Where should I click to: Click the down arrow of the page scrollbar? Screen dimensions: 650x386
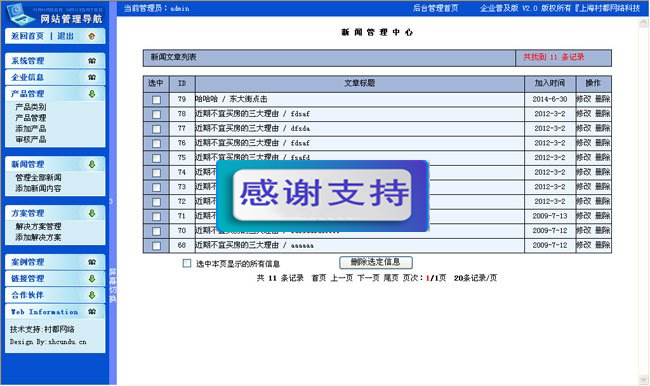pyautogui.click(x=644, y=379)
